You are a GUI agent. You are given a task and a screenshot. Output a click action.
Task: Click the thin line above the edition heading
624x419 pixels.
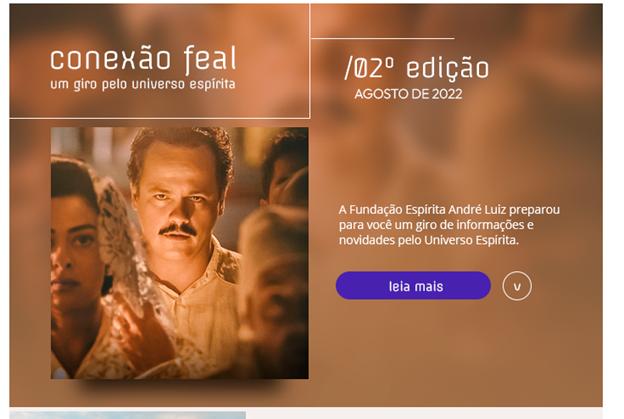tap(382, 39)
